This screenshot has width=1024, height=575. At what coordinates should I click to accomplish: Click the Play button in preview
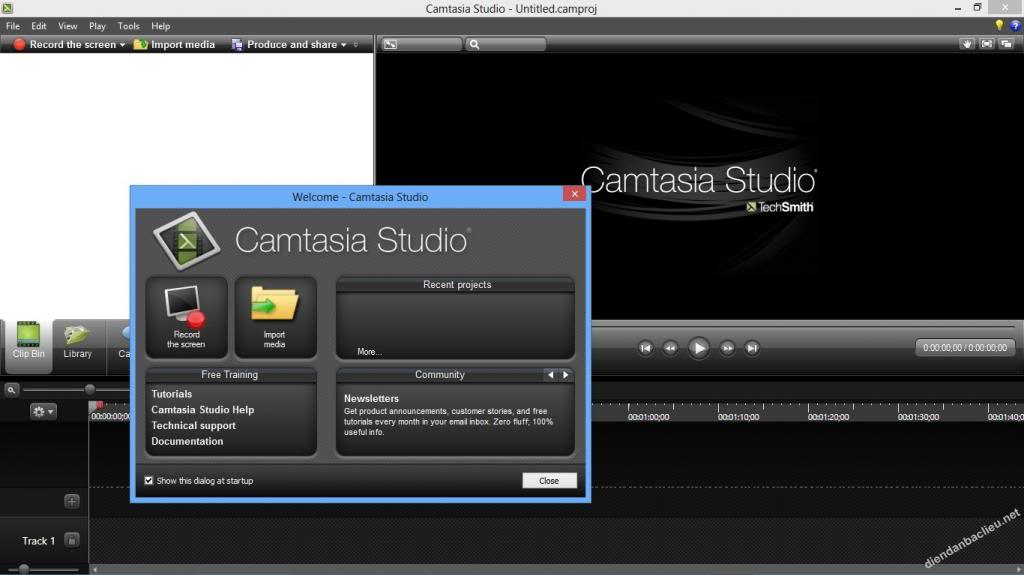pos(698,348)
